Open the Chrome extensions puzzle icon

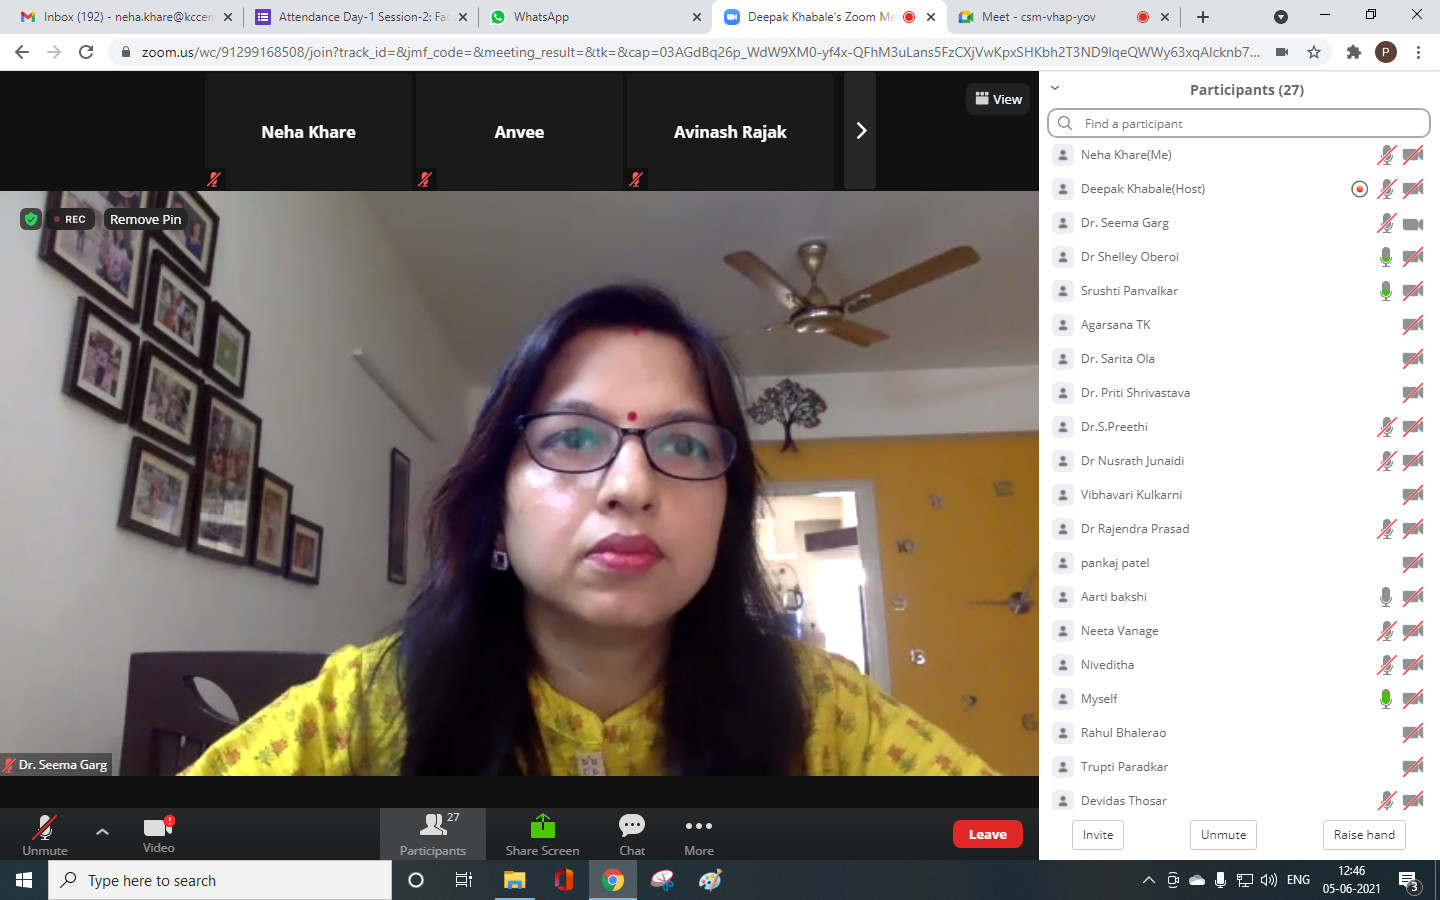1354,52
